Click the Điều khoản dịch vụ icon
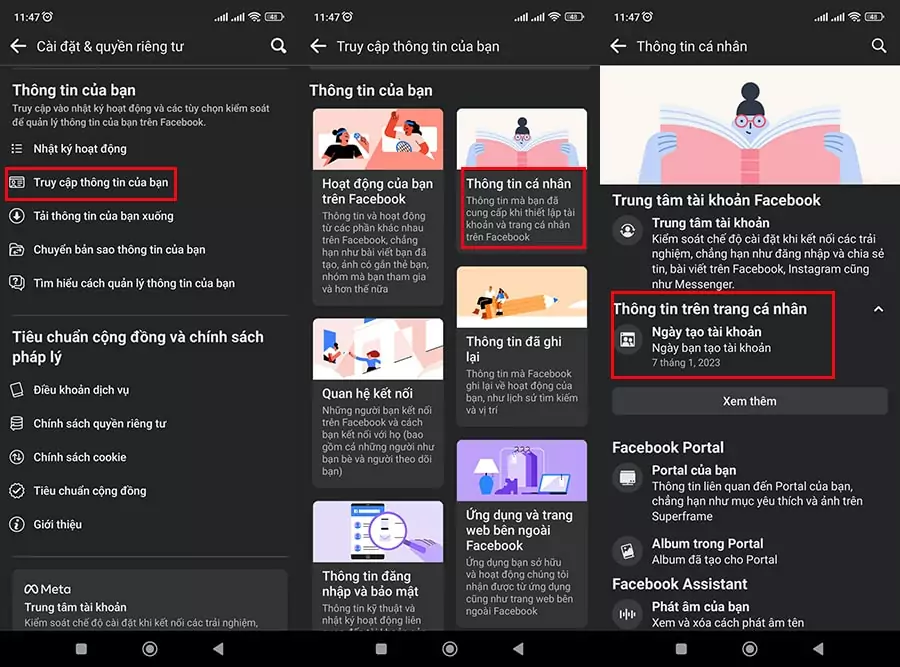Screen dimensions: 900x667 [x=17, y=390]
